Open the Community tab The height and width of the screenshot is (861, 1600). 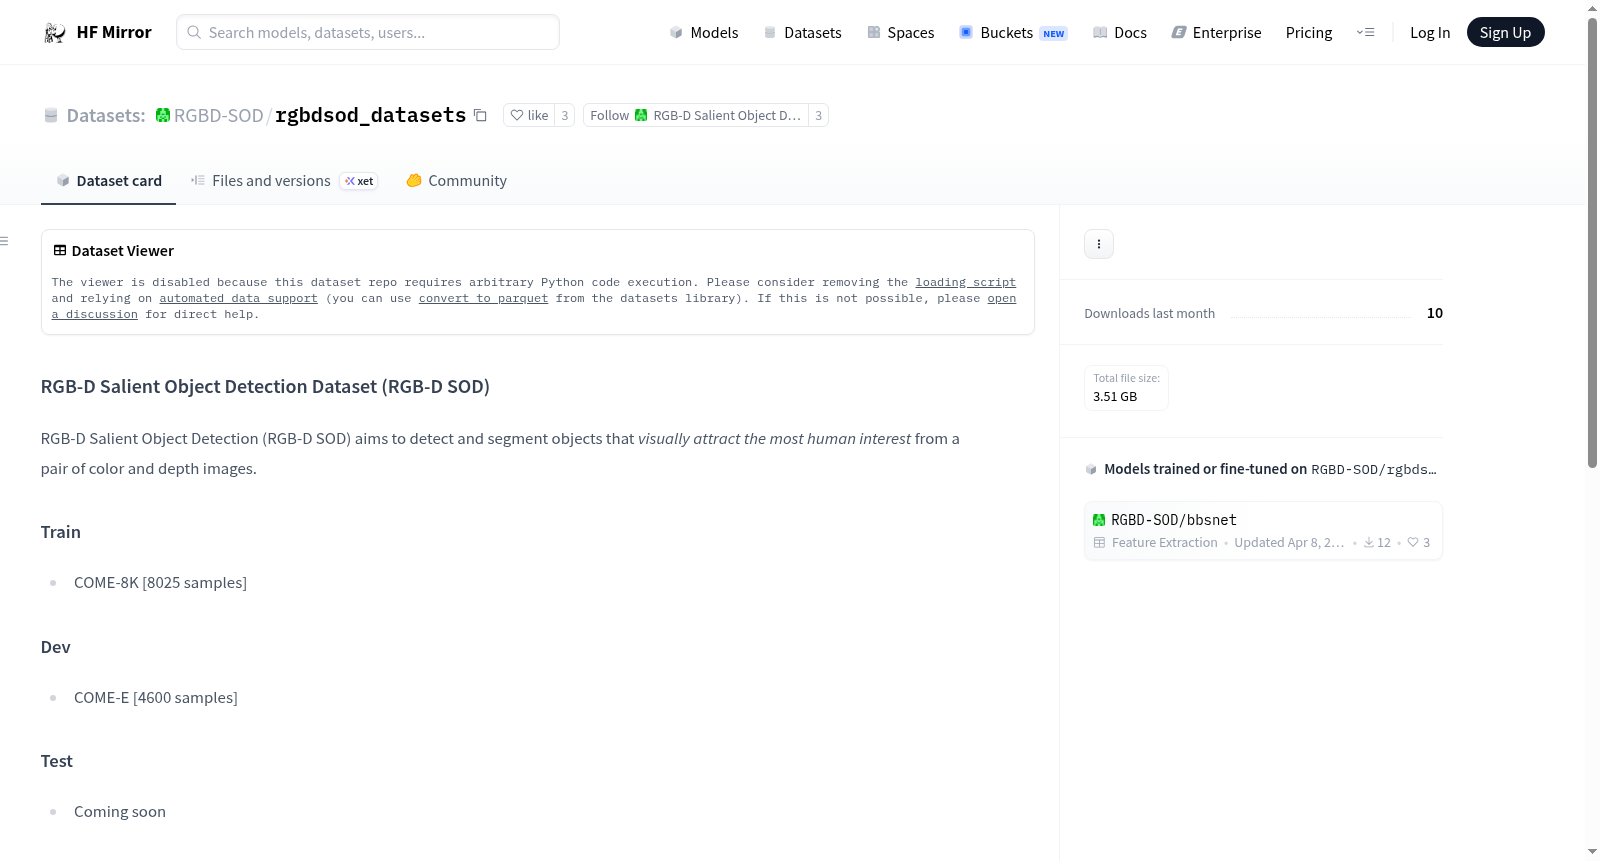click(x=457, y=181)
